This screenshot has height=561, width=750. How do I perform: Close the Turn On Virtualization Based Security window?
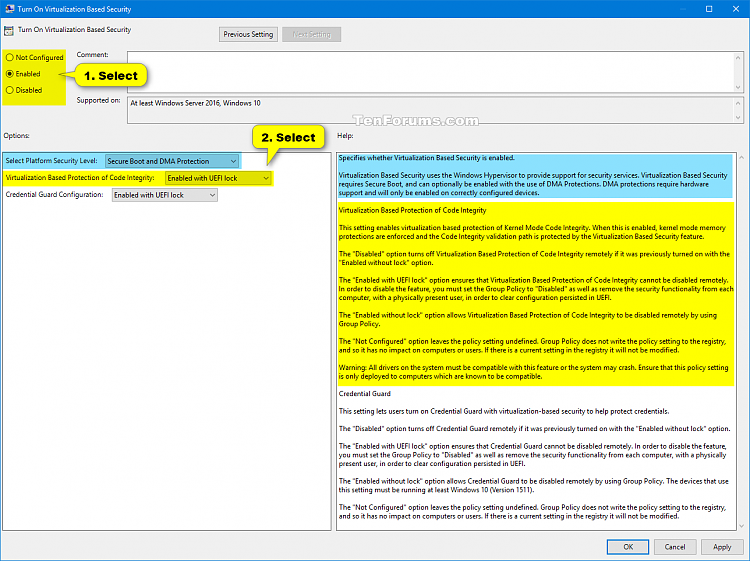click(x=736, y=9)
